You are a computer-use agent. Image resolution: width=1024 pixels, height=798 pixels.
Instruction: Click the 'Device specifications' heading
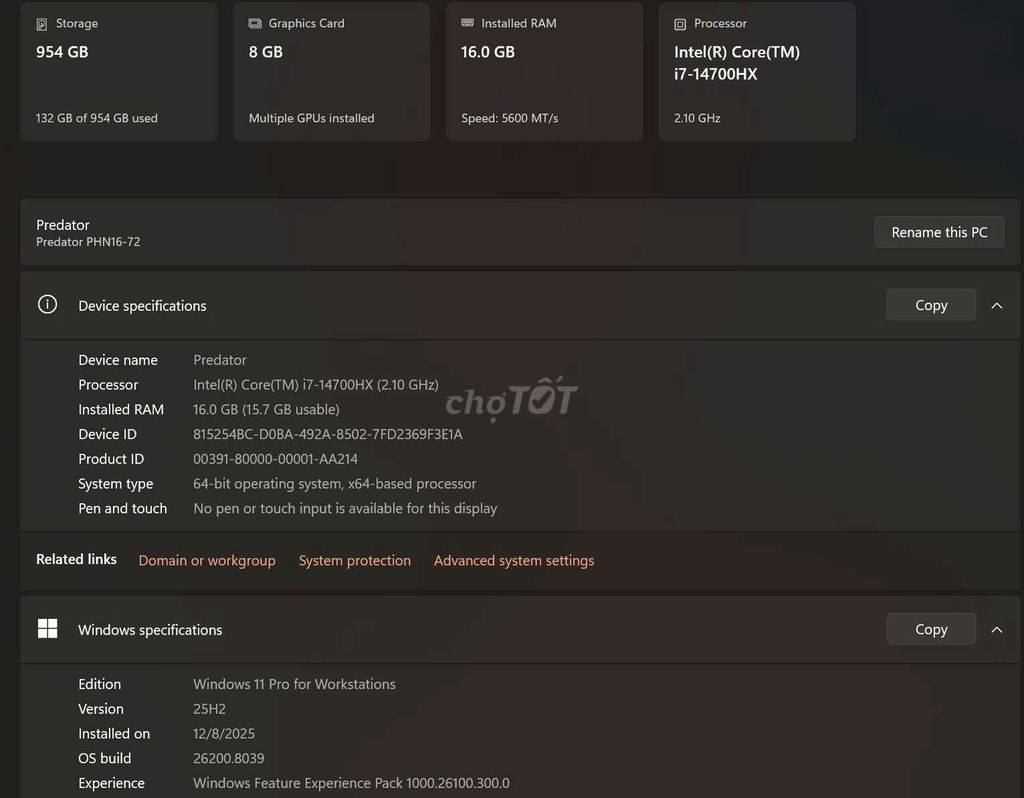coord(142,306)
